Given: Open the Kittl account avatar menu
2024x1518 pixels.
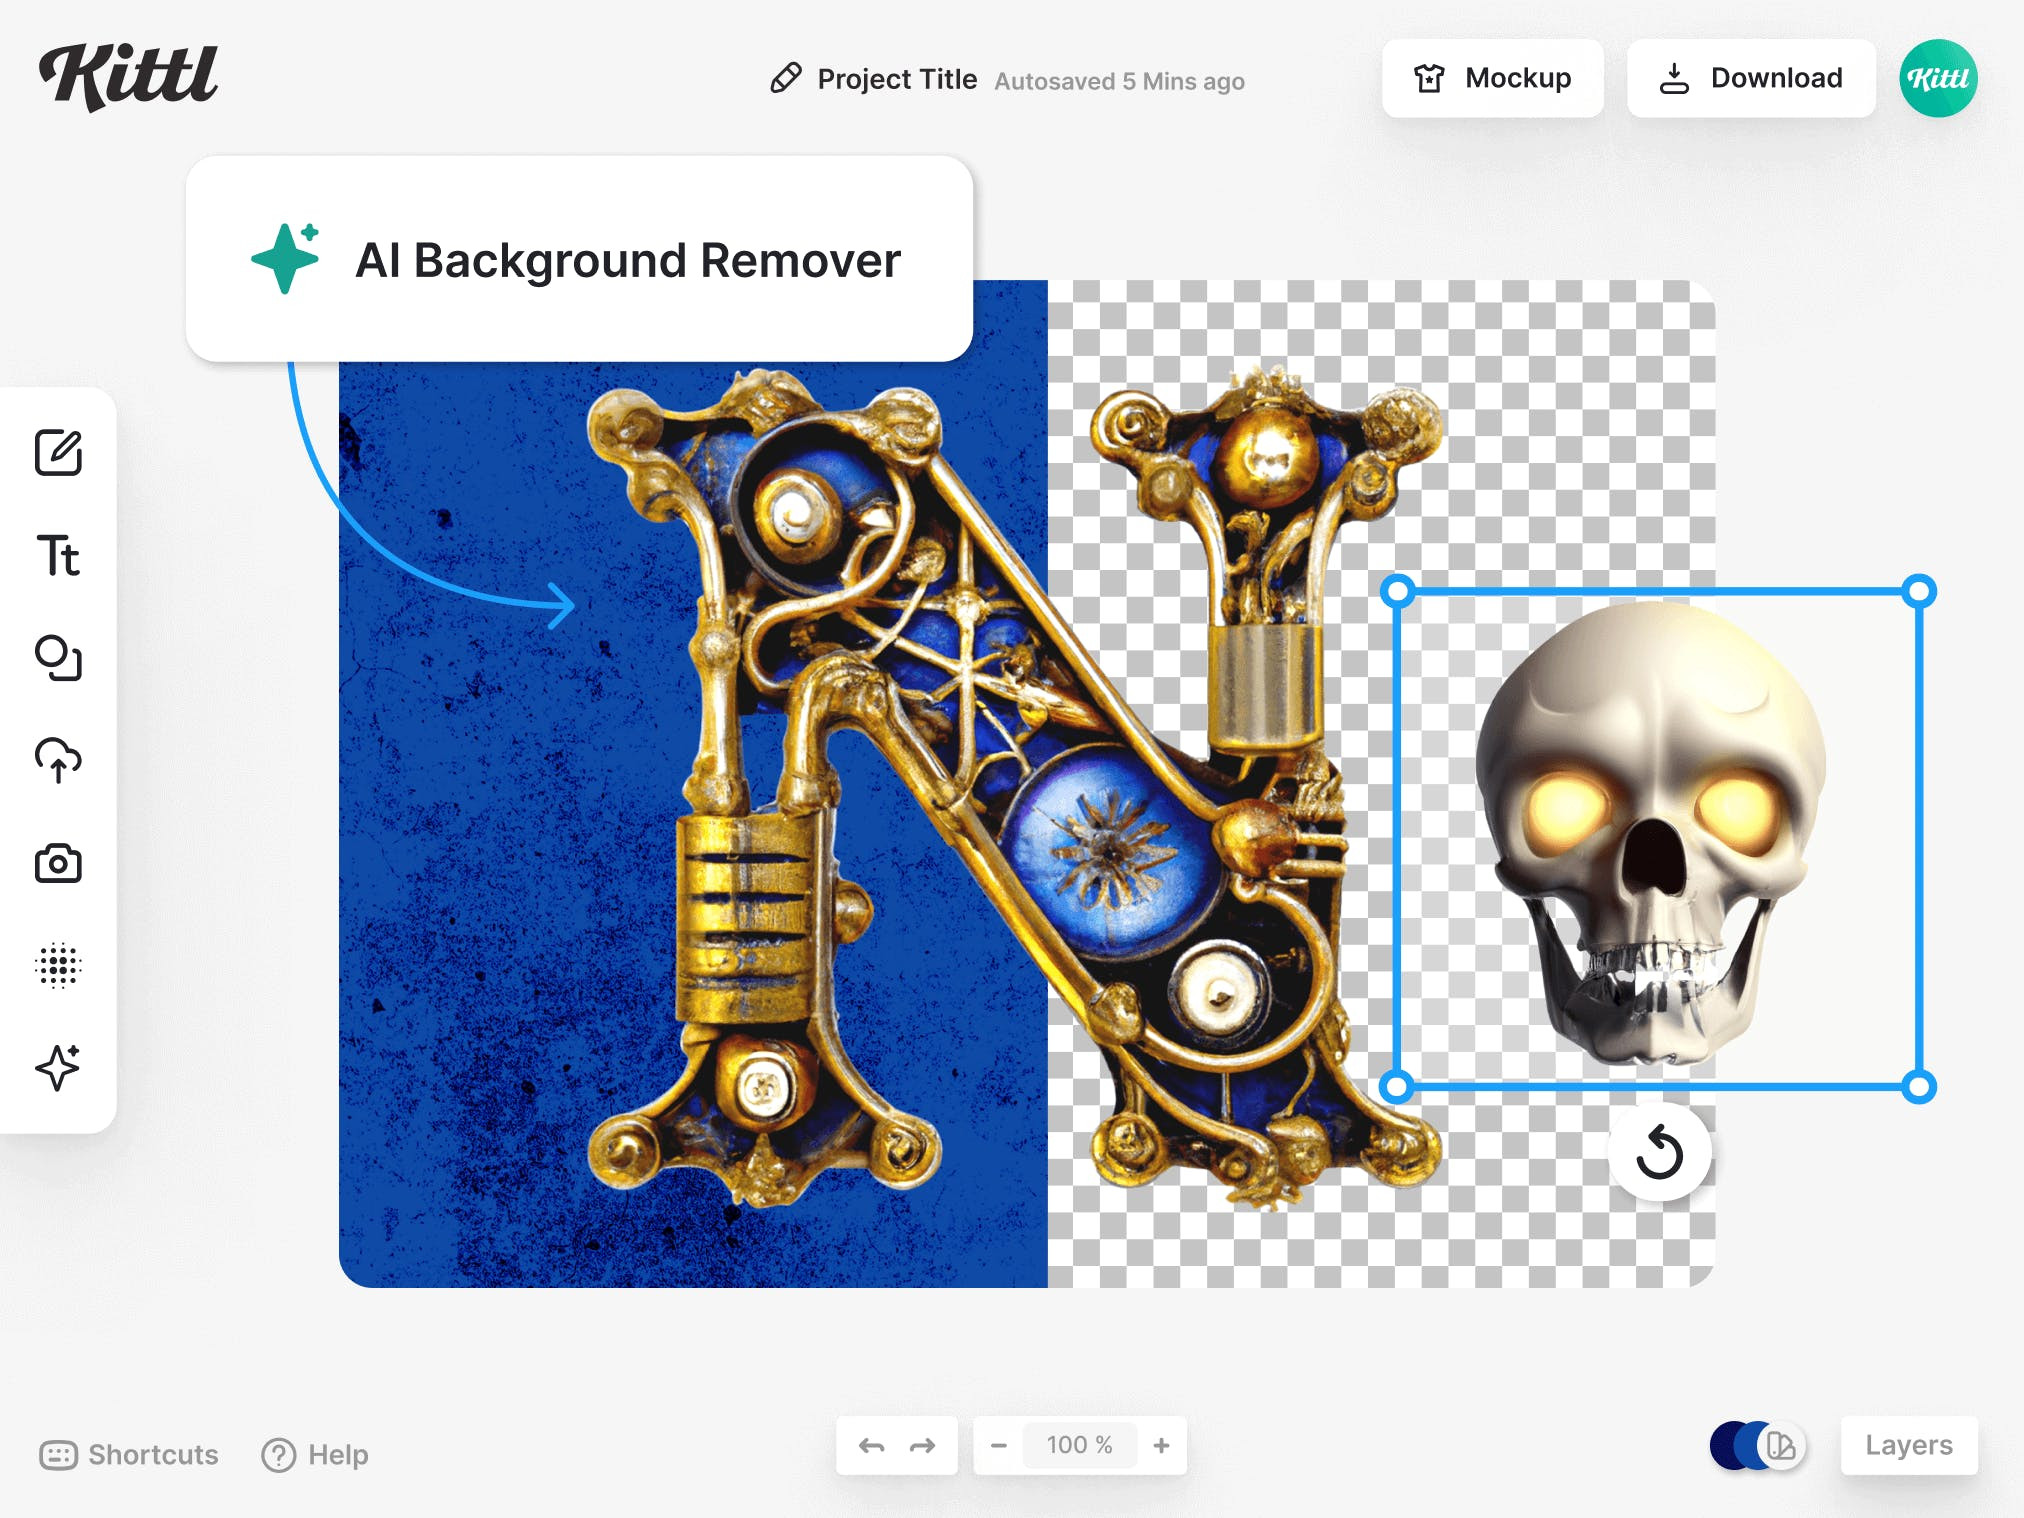Looking at the screenshot, I should point(1937,78).
